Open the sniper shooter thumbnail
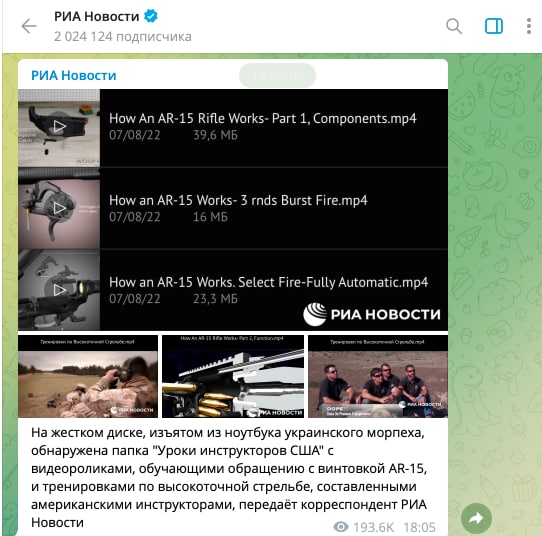The image size is (542, 536). 88,376
